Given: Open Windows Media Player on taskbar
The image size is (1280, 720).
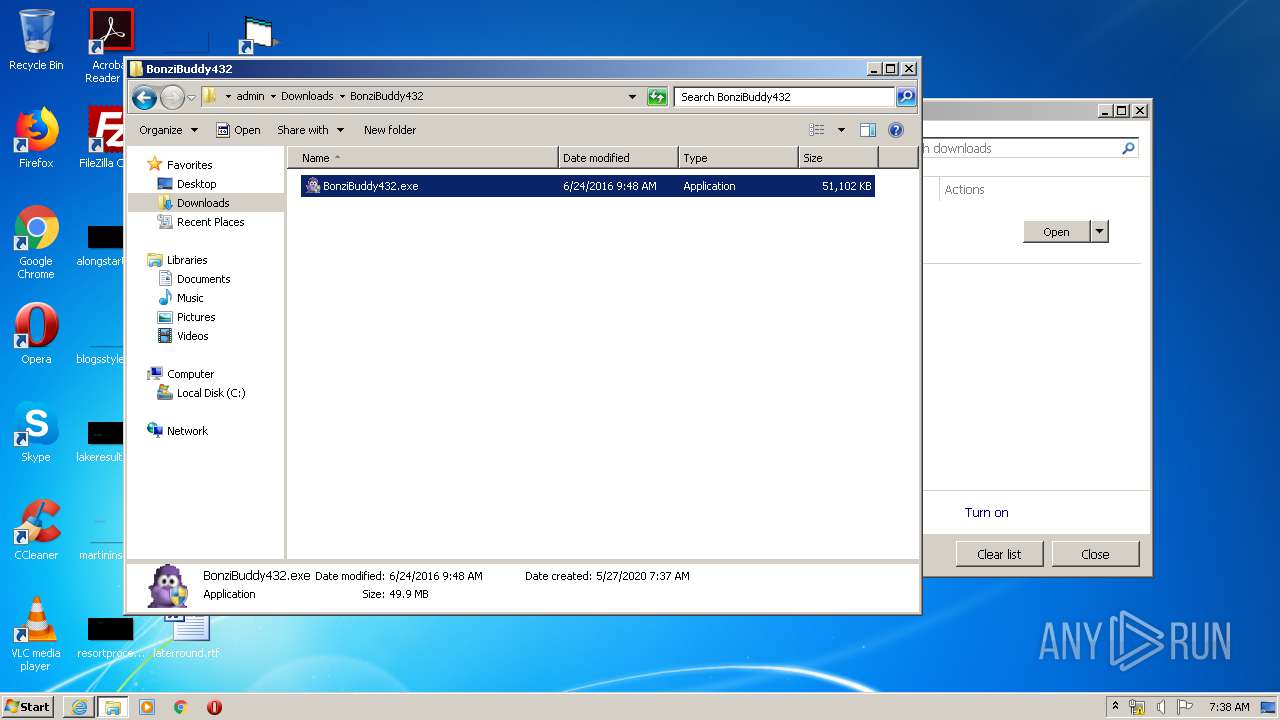Looking at the screenshot, I should click(x=147, y=707).
